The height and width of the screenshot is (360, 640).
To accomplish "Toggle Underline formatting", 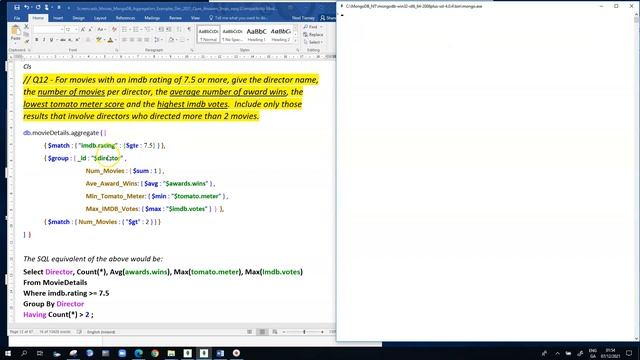I will coord(51,40).
